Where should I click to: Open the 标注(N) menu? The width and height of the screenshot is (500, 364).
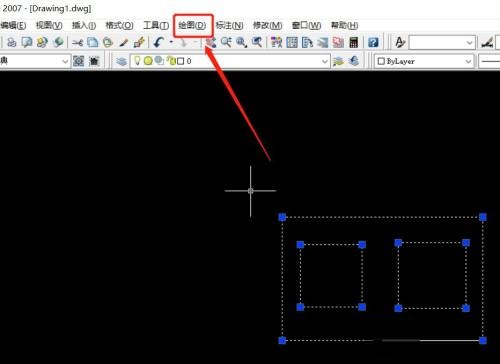229,25
